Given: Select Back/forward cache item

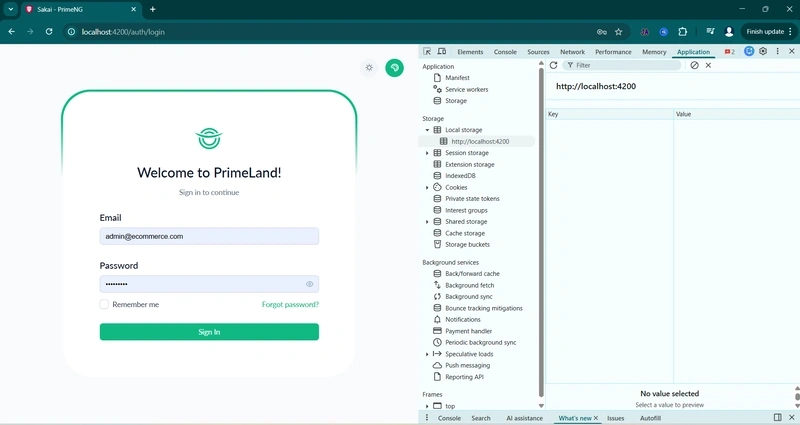Looking at the screenshot, I should pyautogui.click(x=472, y=273).
